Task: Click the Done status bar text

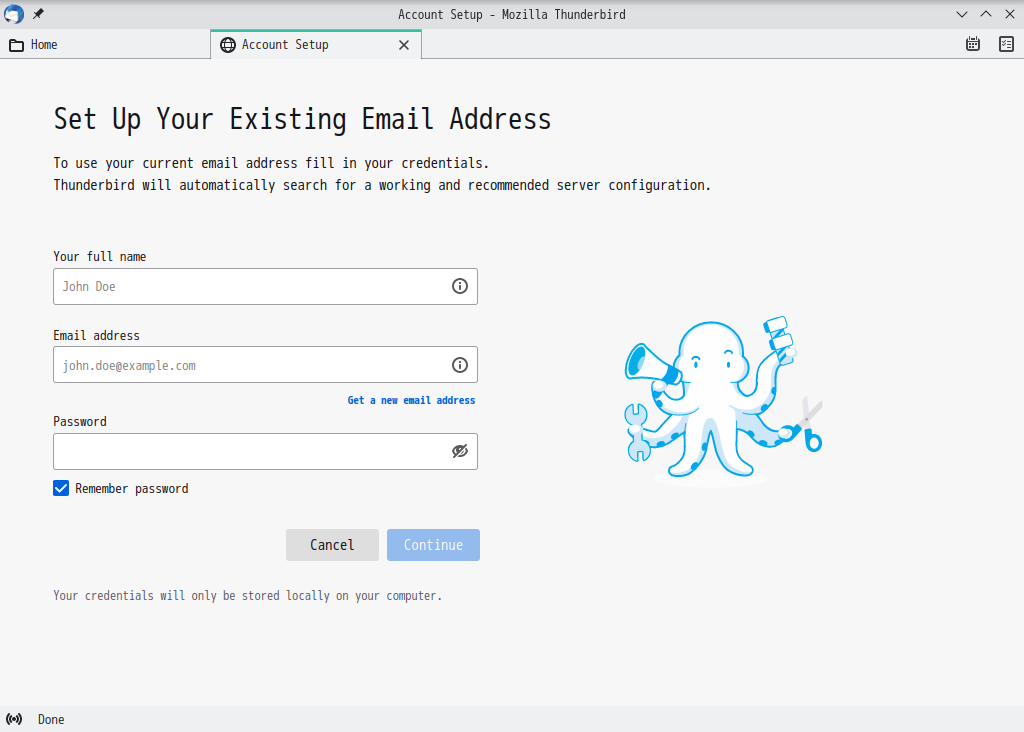Action: pyautogui.click(x=51, y=719)
